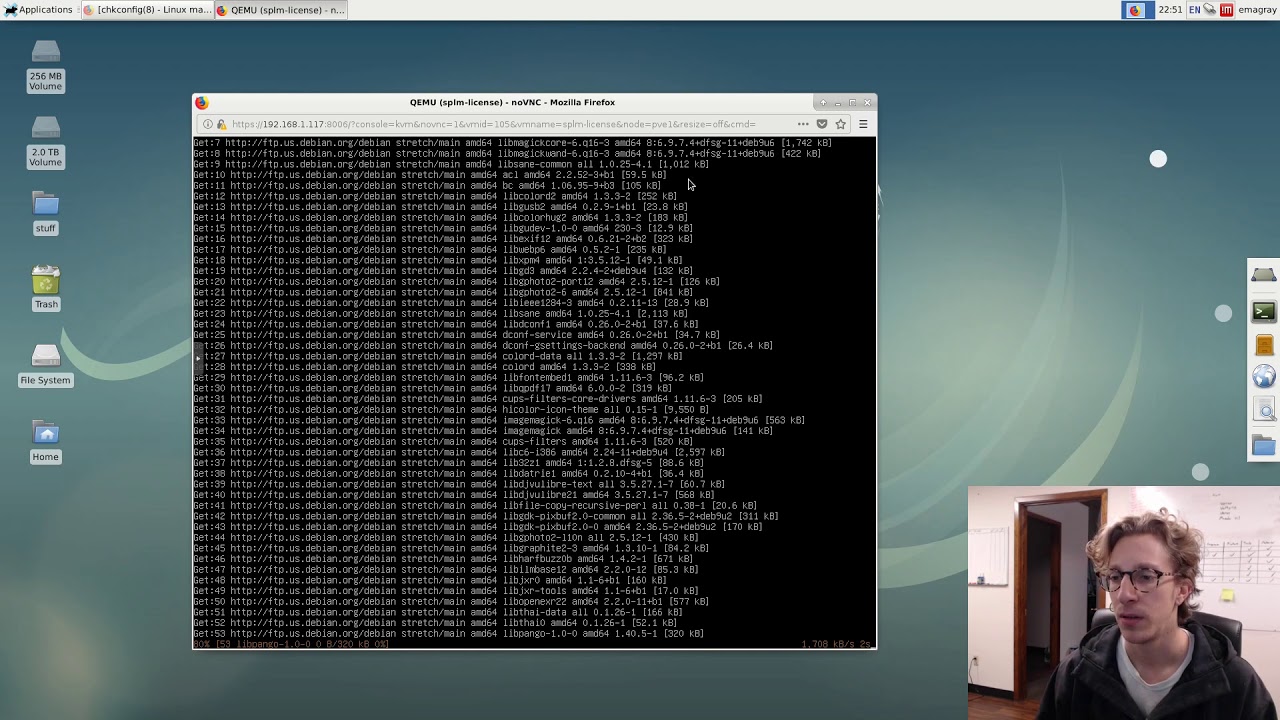Open the 256 MB Volume desktop icon
Image resolution: width=1280 pixels, height=720 pixels.
(x=45, y=66)
